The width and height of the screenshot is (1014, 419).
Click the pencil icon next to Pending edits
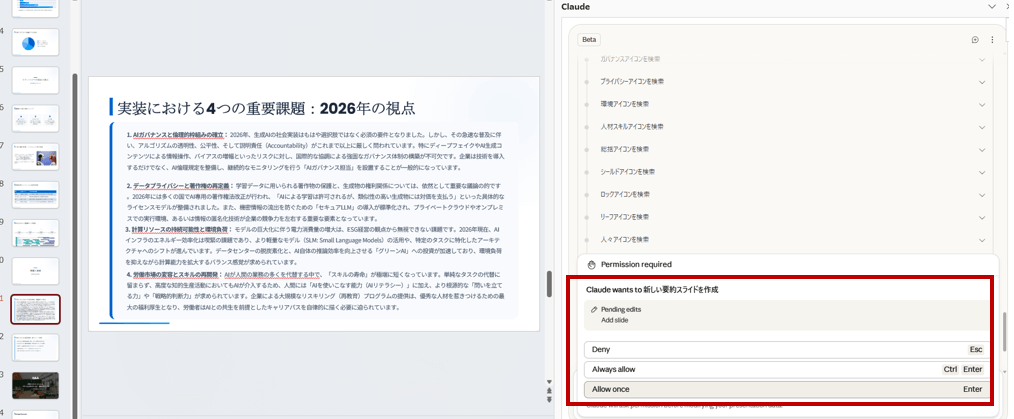pyautogui.click(x=594, y=310)
